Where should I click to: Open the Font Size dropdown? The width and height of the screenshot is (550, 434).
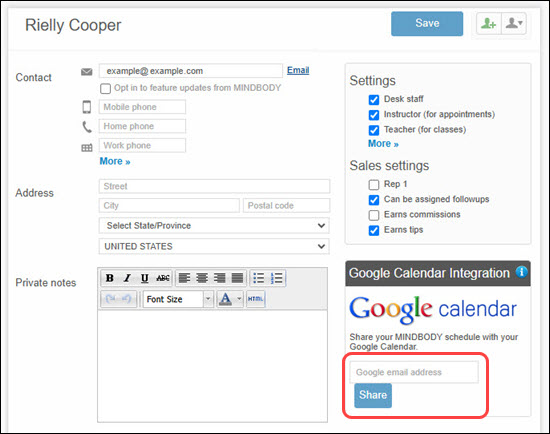pos(178,299)
